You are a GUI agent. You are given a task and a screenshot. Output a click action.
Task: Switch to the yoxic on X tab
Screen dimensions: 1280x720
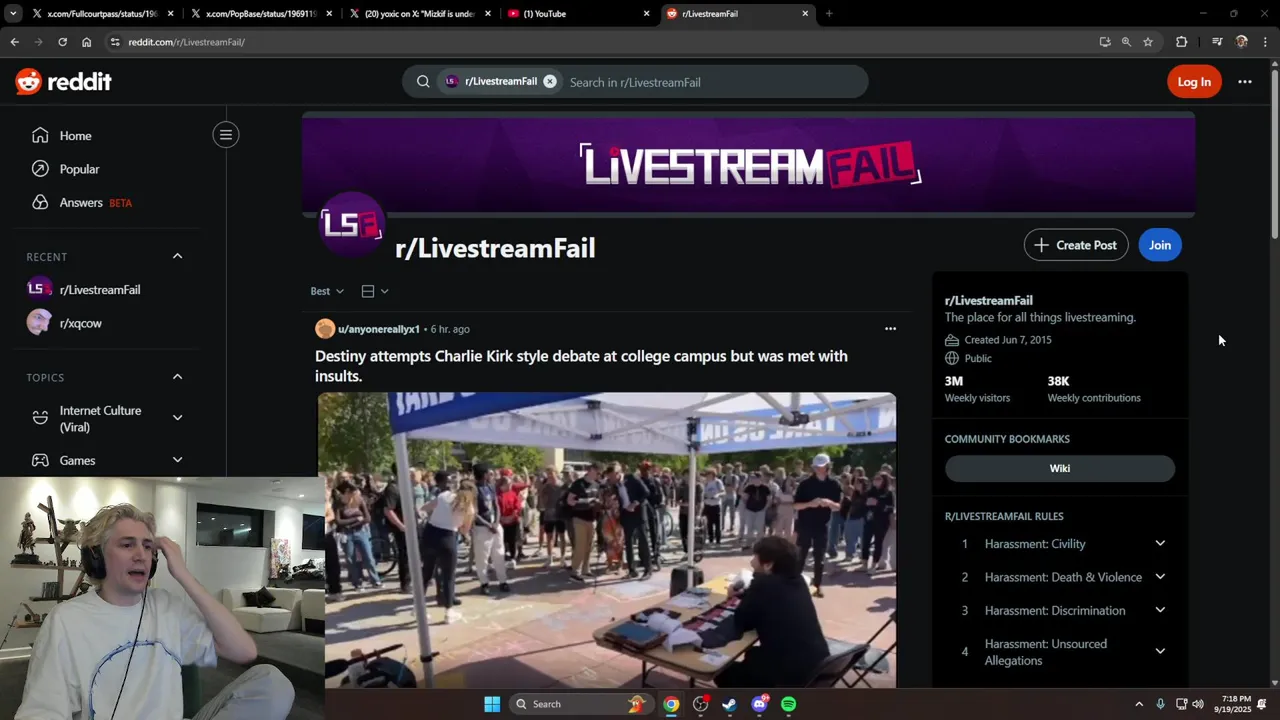pyautogui.click(x=419, y=14)
